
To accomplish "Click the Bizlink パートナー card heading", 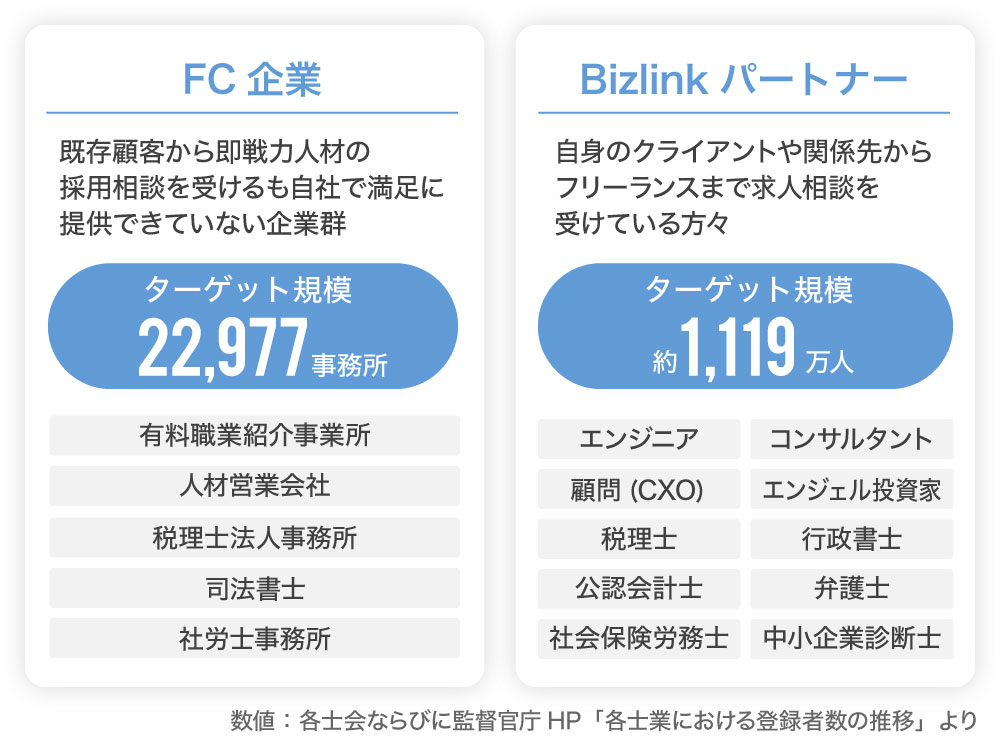I will tap(744, 80).
